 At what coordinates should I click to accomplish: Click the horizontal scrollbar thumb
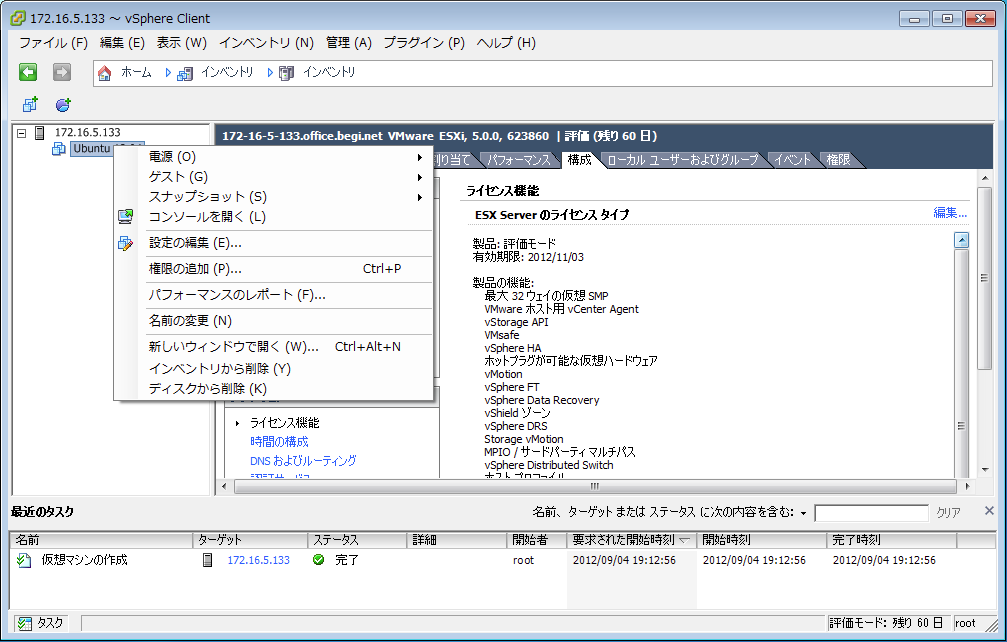click(x=595, y=486)
